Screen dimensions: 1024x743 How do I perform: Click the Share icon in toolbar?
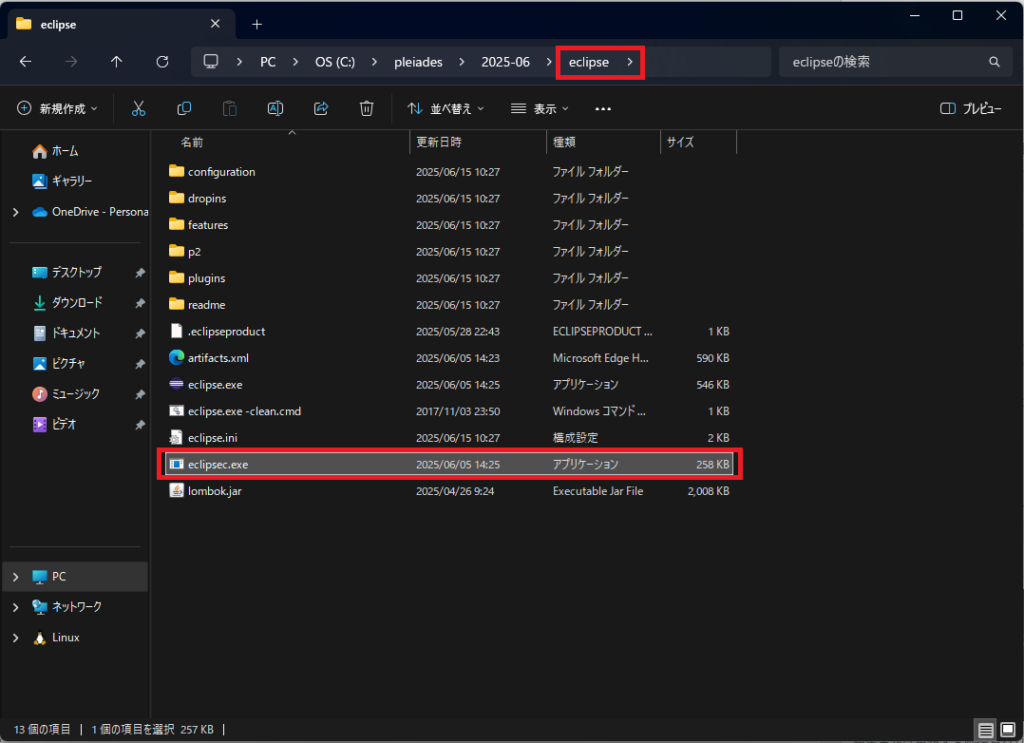click(x=321, y=108)
